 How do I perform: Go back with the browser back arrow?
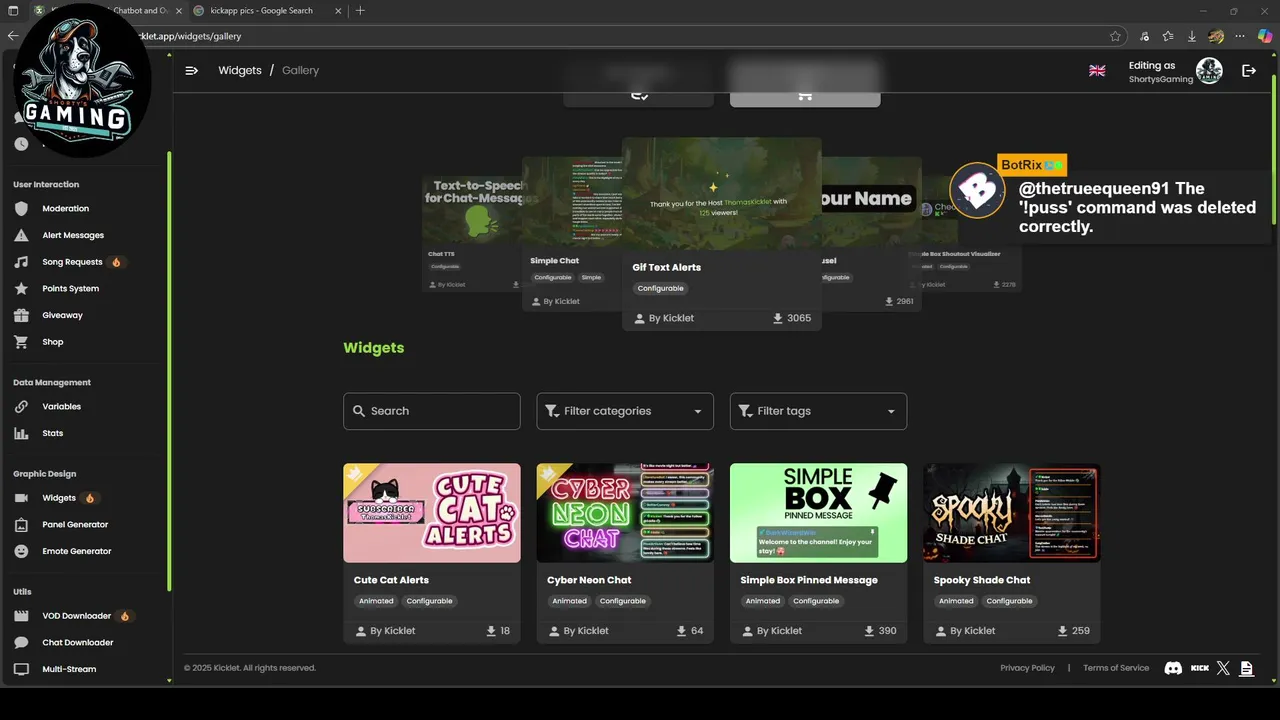pos(12,36)
